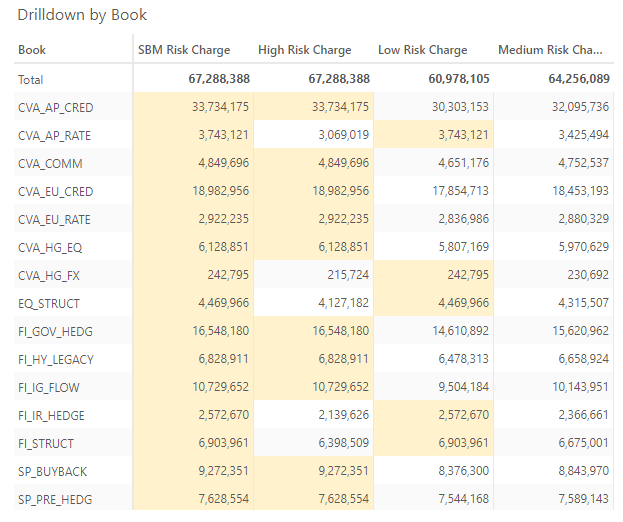
Task: Click FI_IR_HEDGE Medium Risk value 2,366,661
Action: point(583,415)
